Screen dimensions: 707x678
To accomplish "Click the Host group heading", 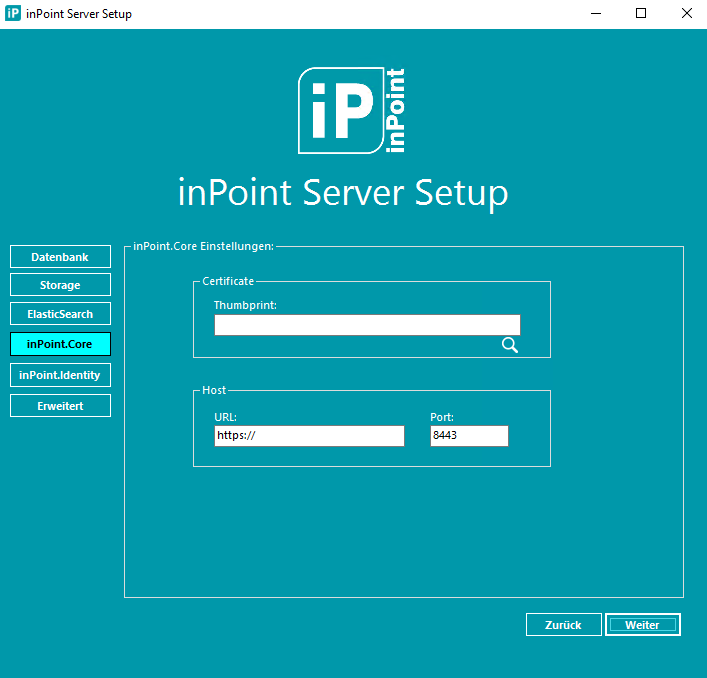I will [214, 390].
